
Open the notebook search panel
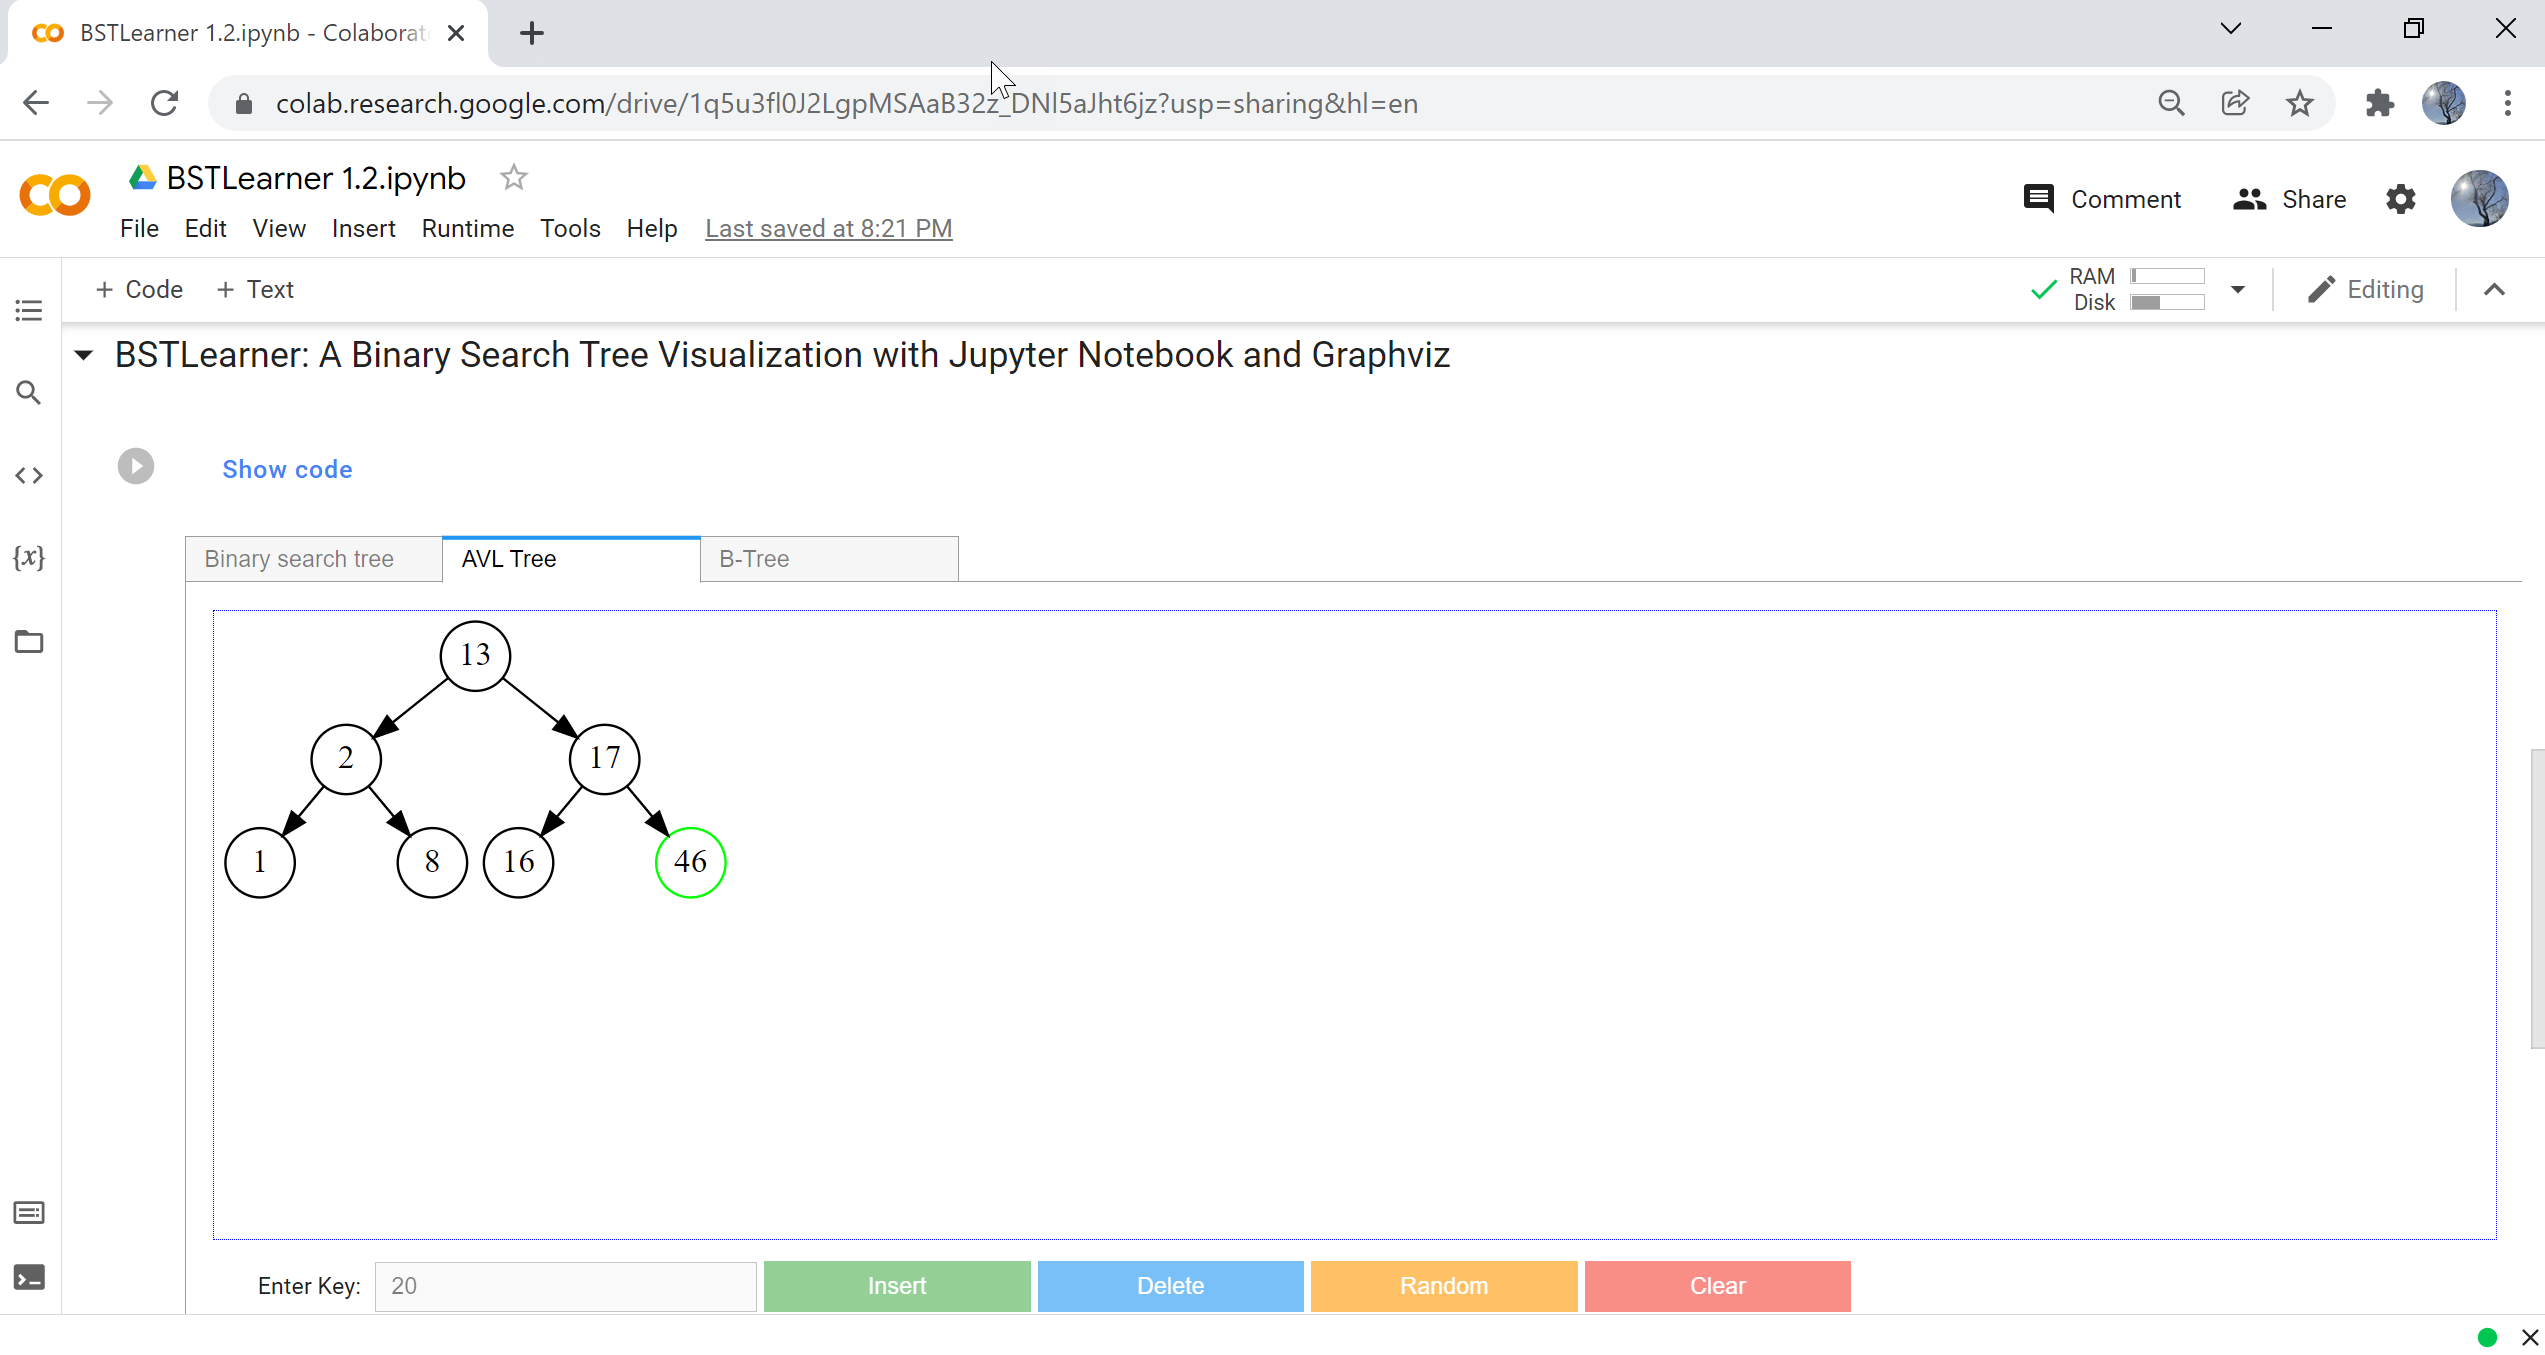click(28, 392)
